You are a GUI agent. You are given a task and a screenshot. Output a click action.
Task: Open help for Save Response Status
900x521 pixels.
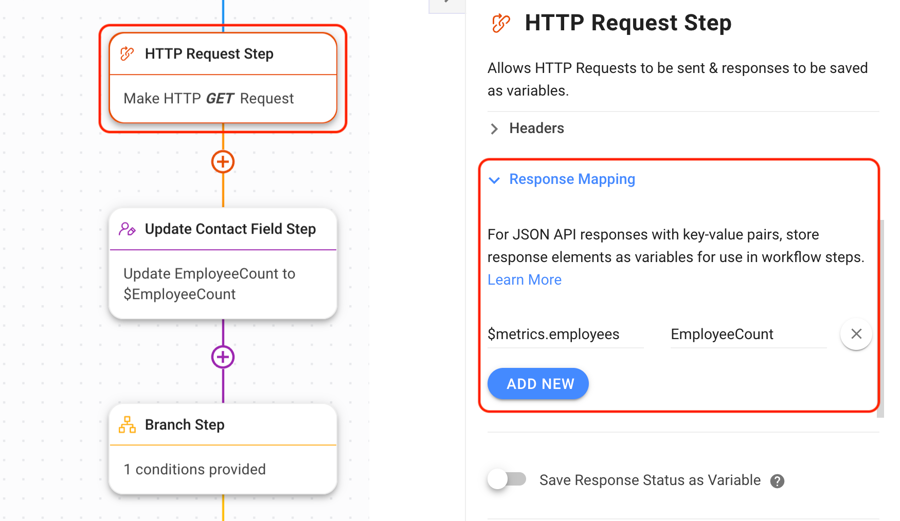[777, 481]
